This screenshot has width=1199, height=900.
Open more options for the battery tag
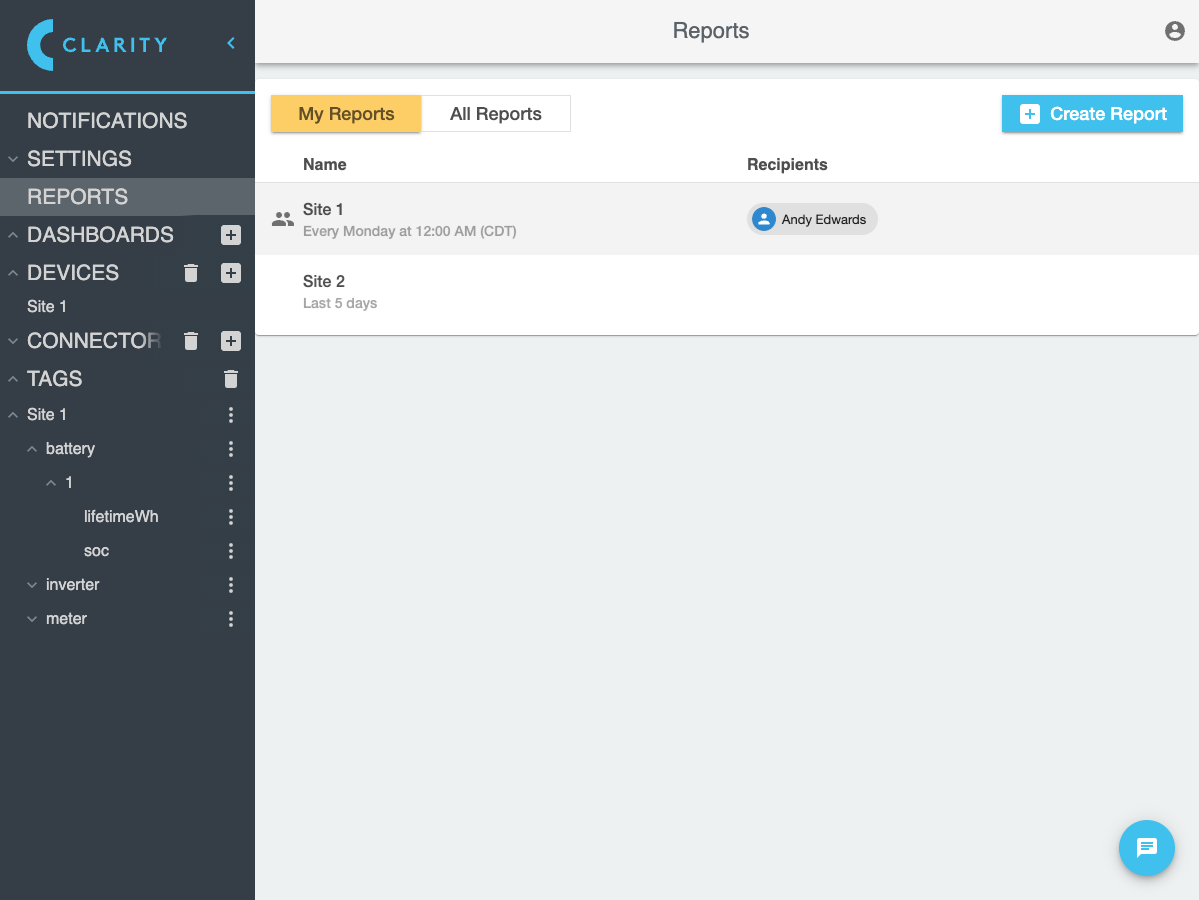click(231, 449)
